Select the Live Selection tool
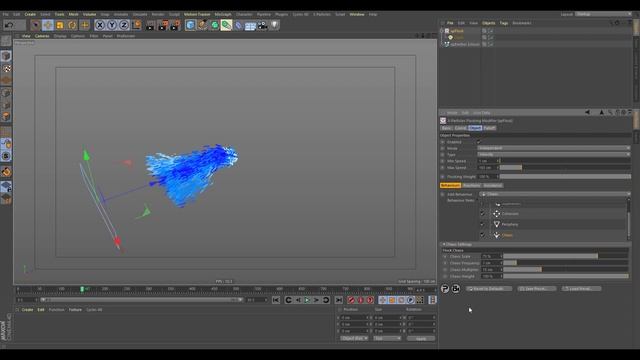Screen dimensions: 640x360 pyautogui.click(x=36, y=25)
